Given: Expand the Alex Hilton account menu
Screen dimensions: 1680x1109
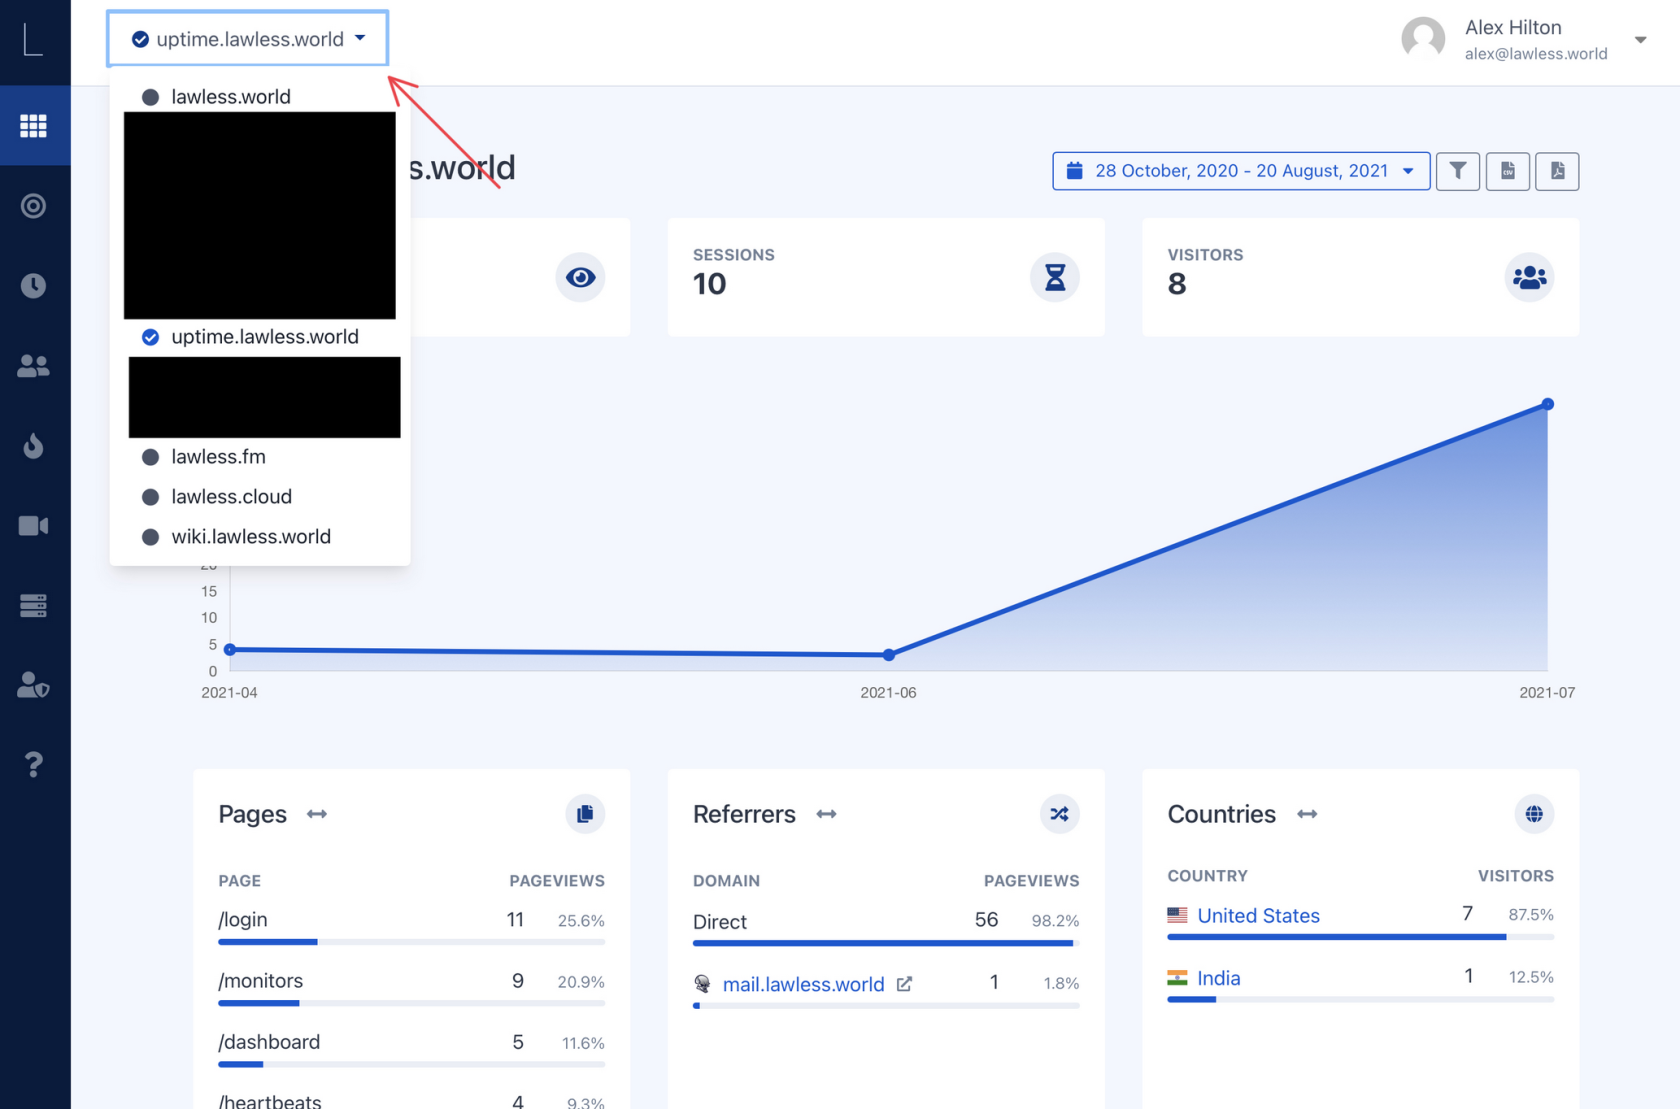Looking at the screenshot, I should click(x=1640, y=40).
